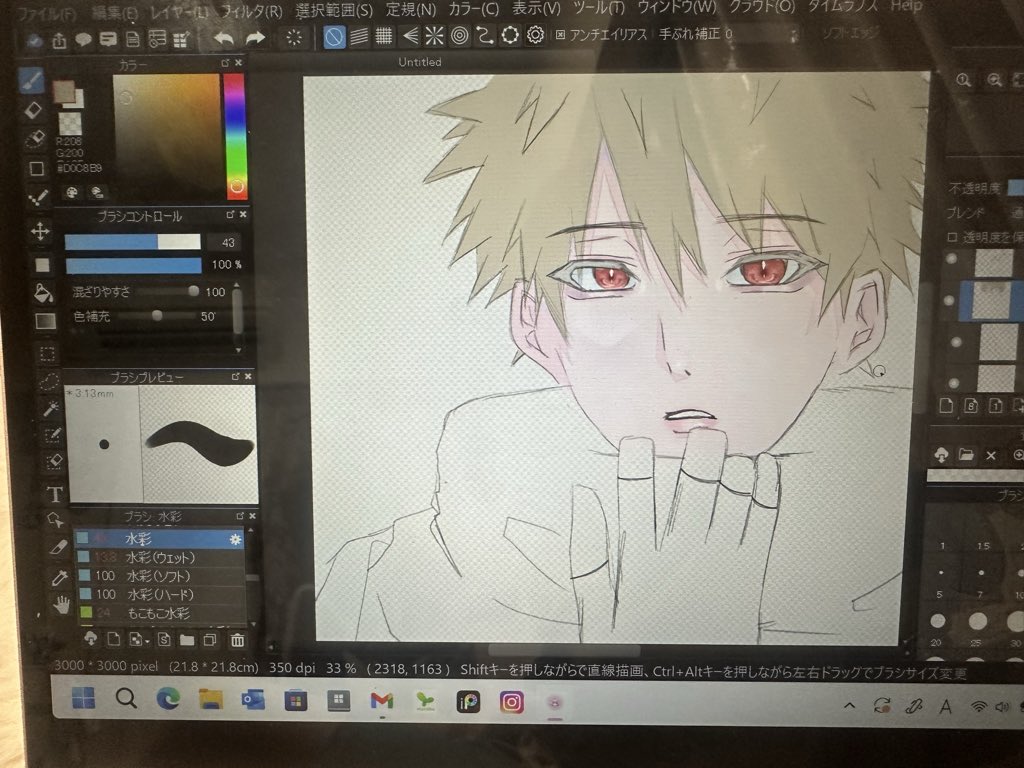Open the Help menu
The image size is (1024, 768).
(906, 6)
